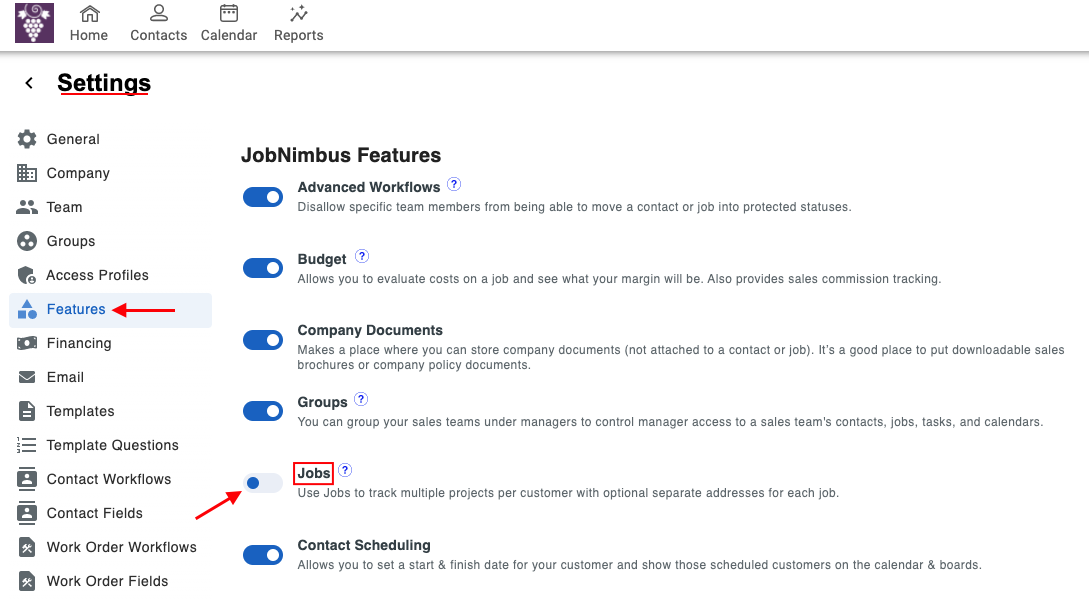Switch off the Company Documents toggle
The image size is (1089, 599).
[263, 340]
